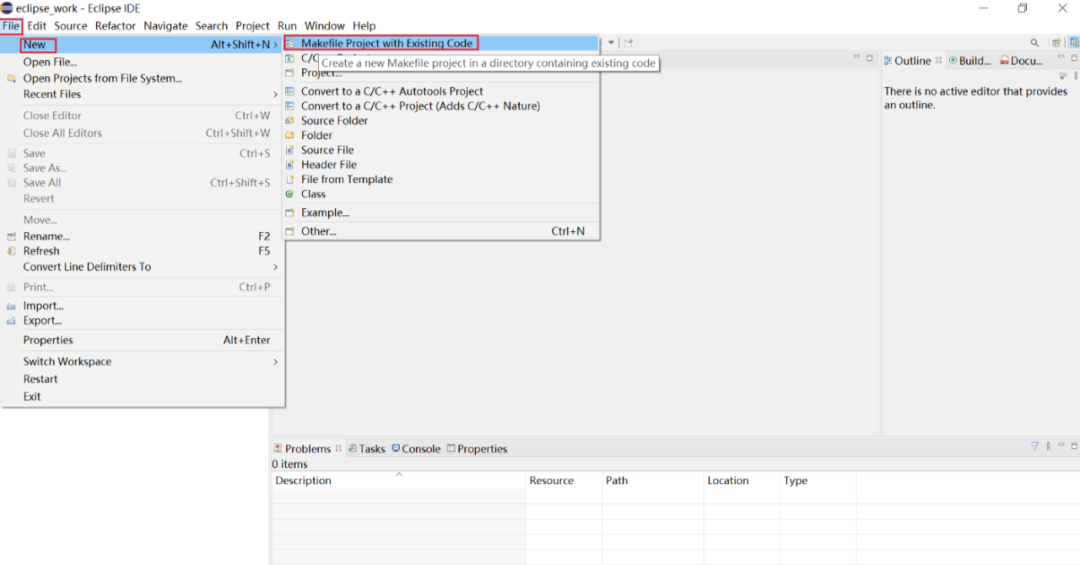Maximize the Outline panel
Screen dimensions: 1080x565
(1074, 58)
